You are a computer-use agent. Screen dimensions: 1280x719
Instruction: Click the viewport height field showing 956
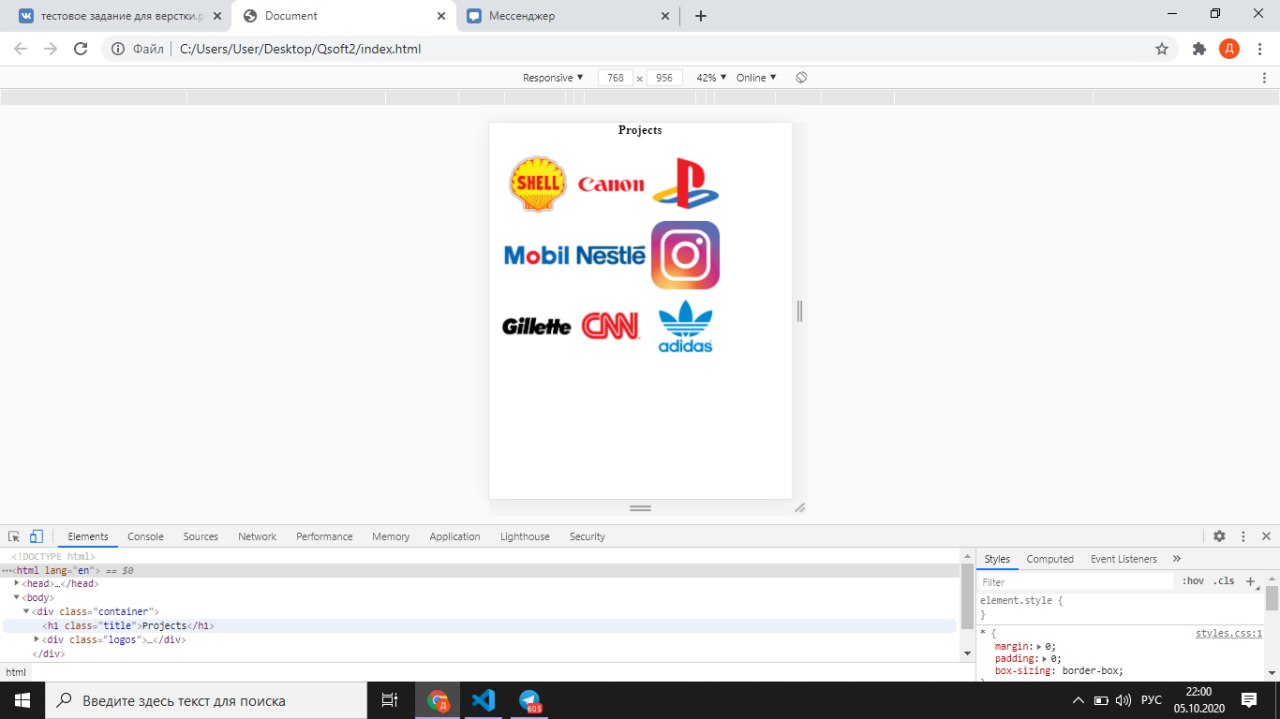[664, 77]
